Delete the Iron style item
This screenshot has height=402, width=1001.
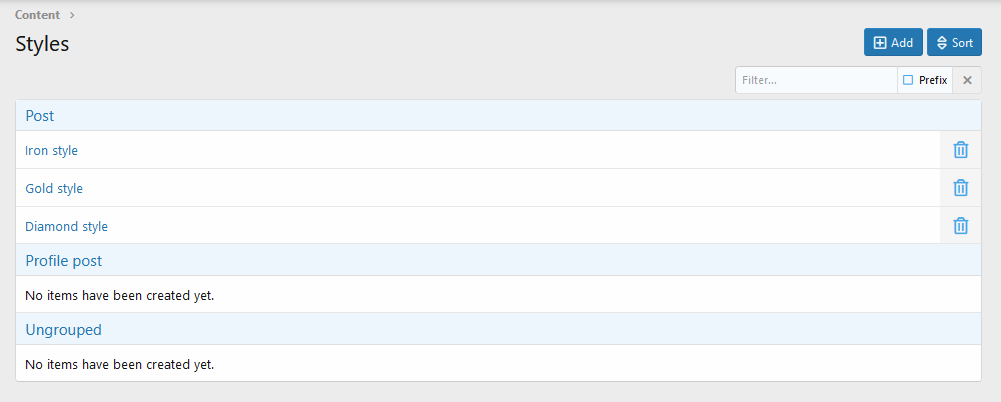point(960,150)
